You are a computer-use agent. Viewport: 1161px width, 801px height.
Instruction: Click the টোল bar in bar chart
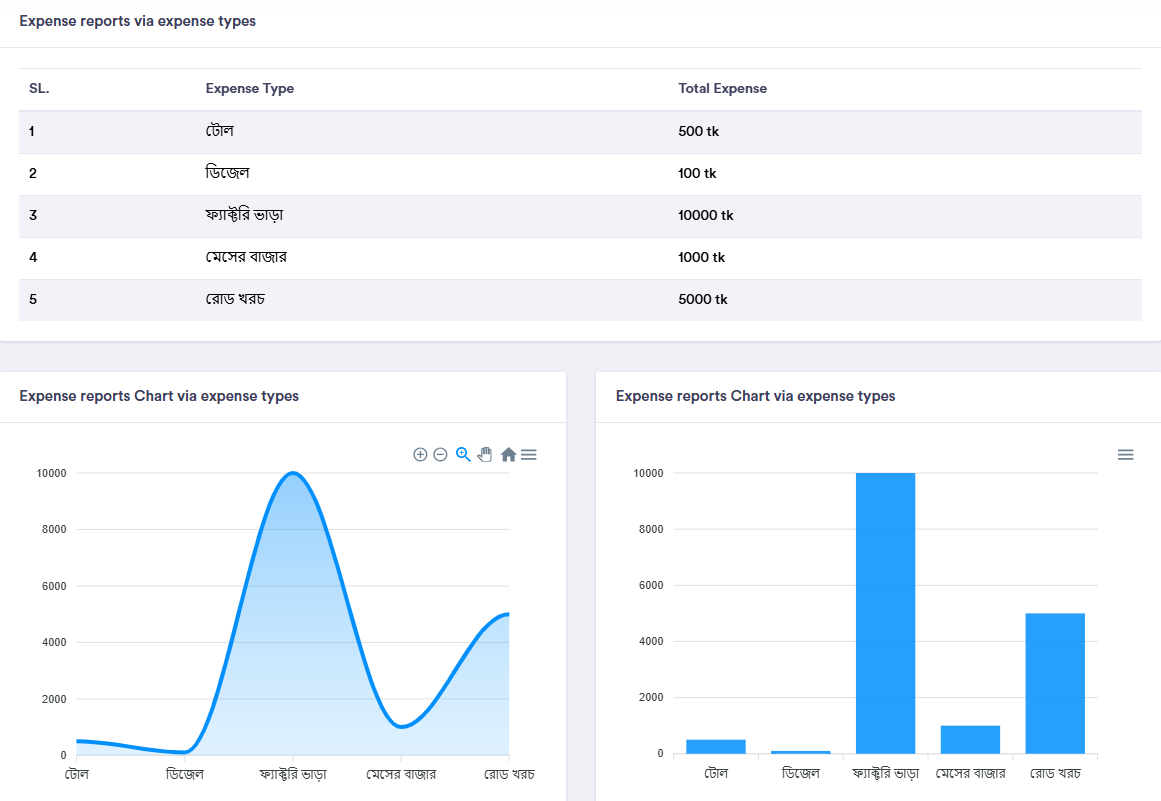[x=715, y=746]
